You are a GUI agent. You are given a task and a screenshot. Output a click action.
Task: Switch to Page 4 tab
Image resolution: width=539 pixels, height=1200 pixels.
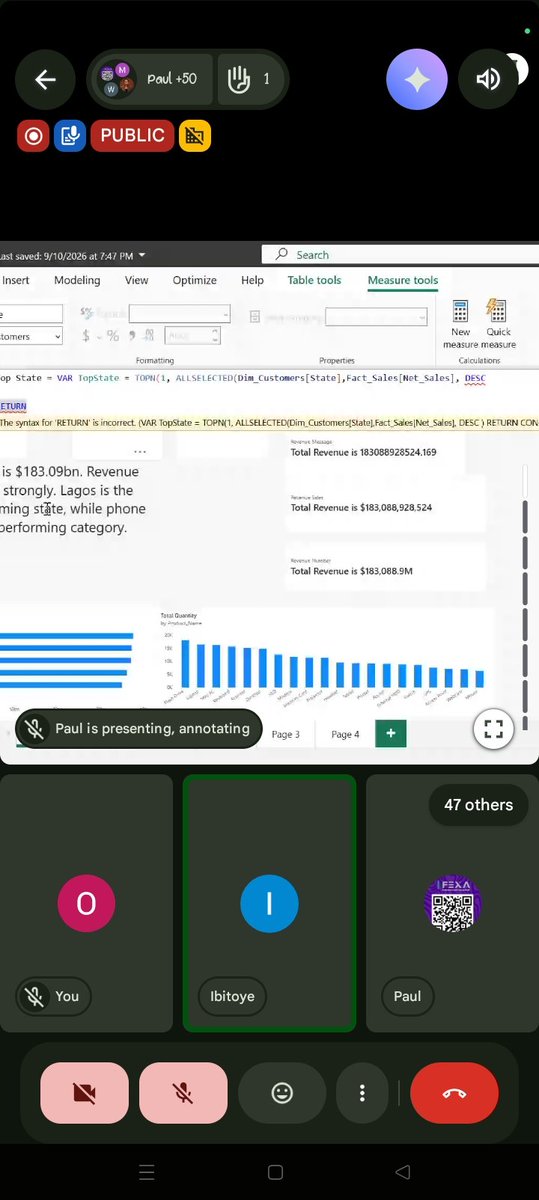(345, 734)
